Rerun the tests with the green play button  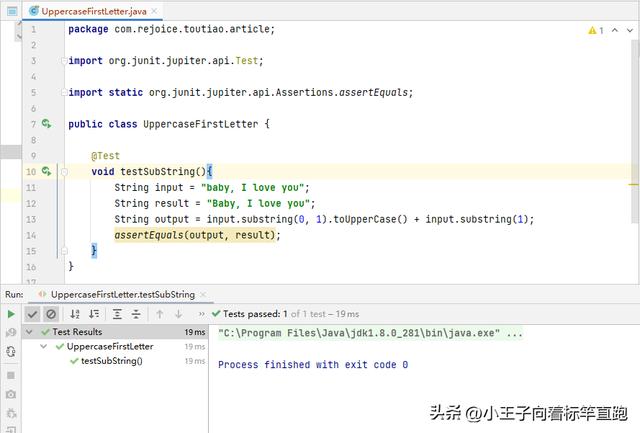[x=11, y=314]
